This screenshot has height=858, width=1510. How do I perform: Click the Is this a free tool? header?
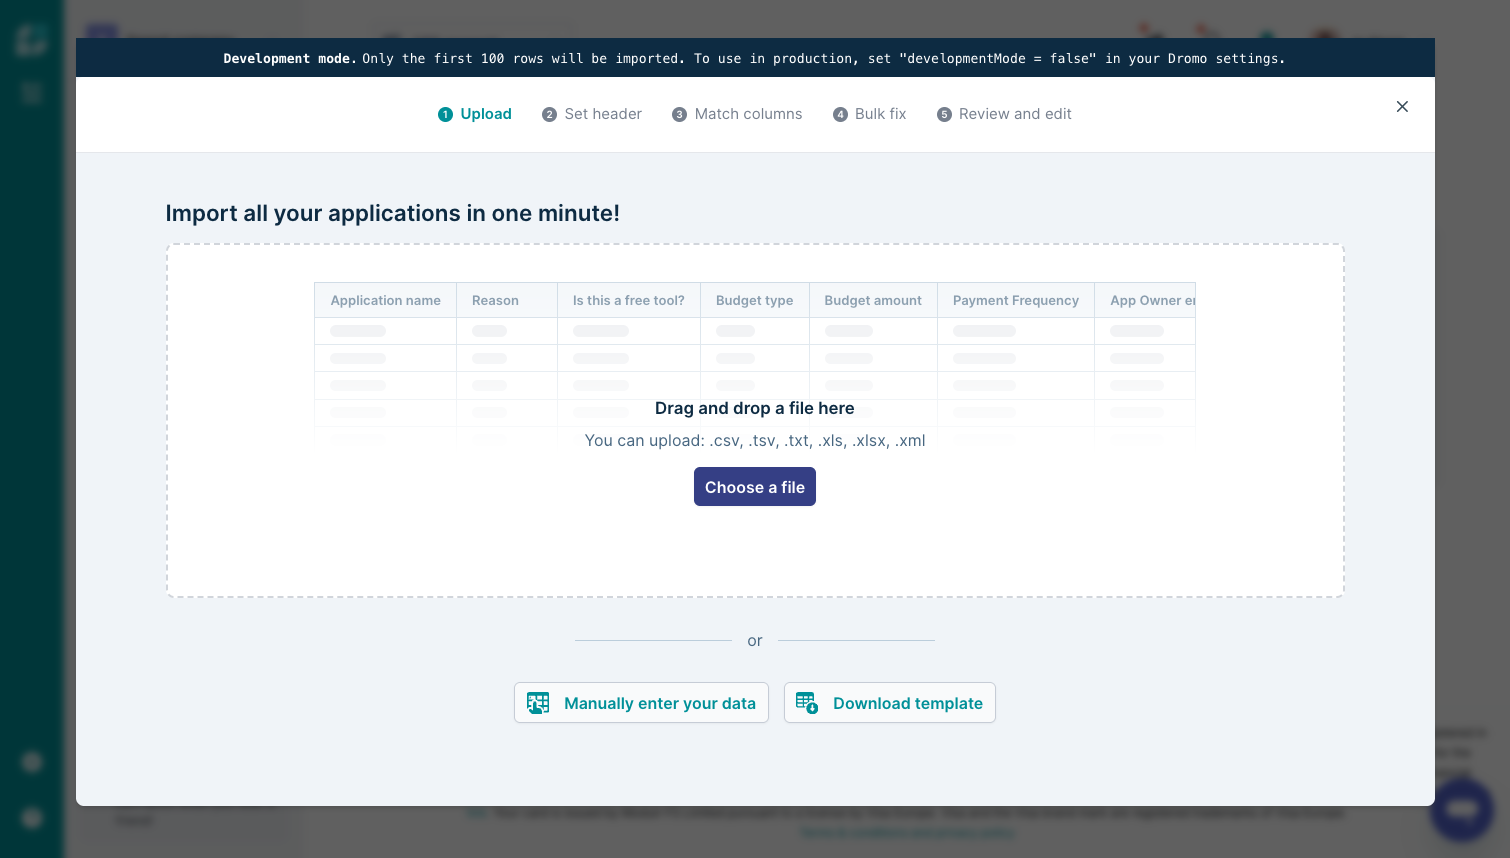(x=629, y=300)
